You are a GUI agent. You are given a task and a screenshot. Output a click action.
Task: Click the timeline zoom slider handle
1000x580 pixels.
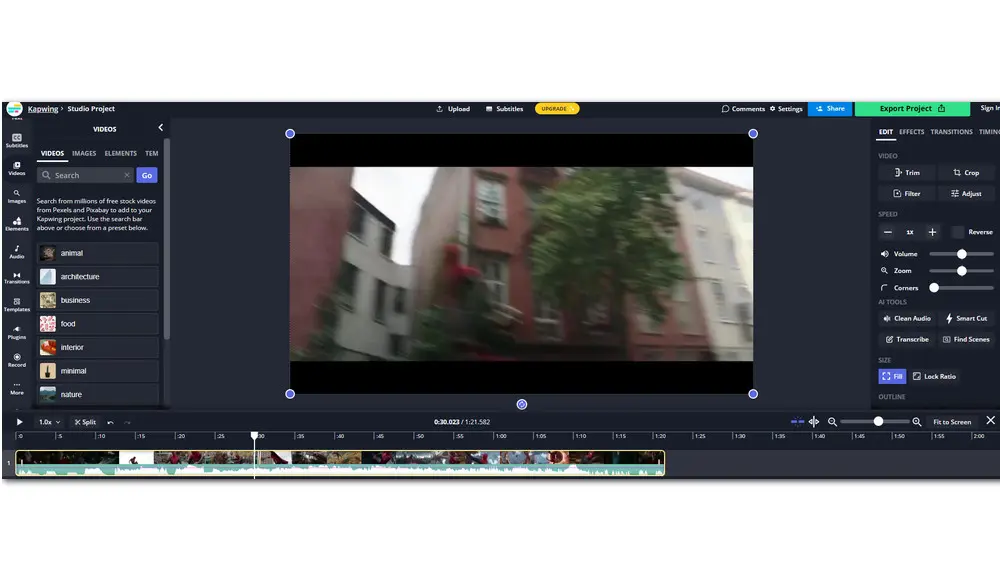pyautogui.click(x=878, y=421)
